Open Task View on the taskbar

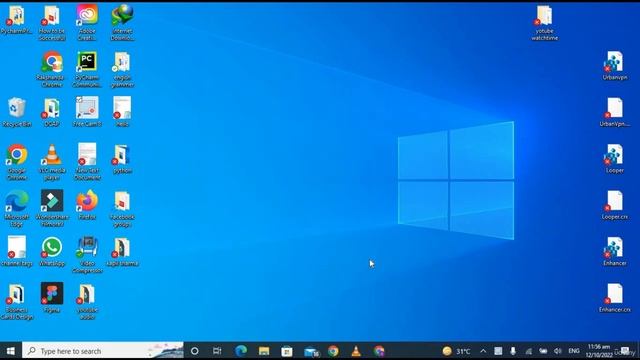(217, 351)
